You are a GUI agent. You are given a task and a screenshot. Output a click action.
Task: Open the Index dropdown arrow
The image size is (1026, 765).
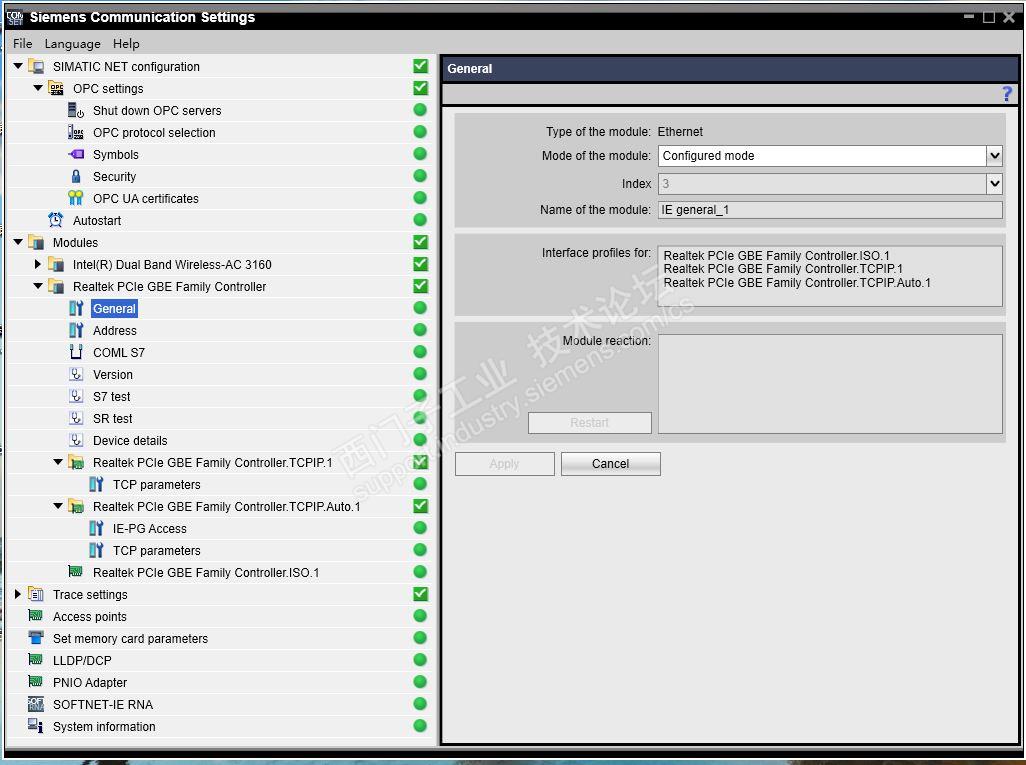click(x=995, y=183)
